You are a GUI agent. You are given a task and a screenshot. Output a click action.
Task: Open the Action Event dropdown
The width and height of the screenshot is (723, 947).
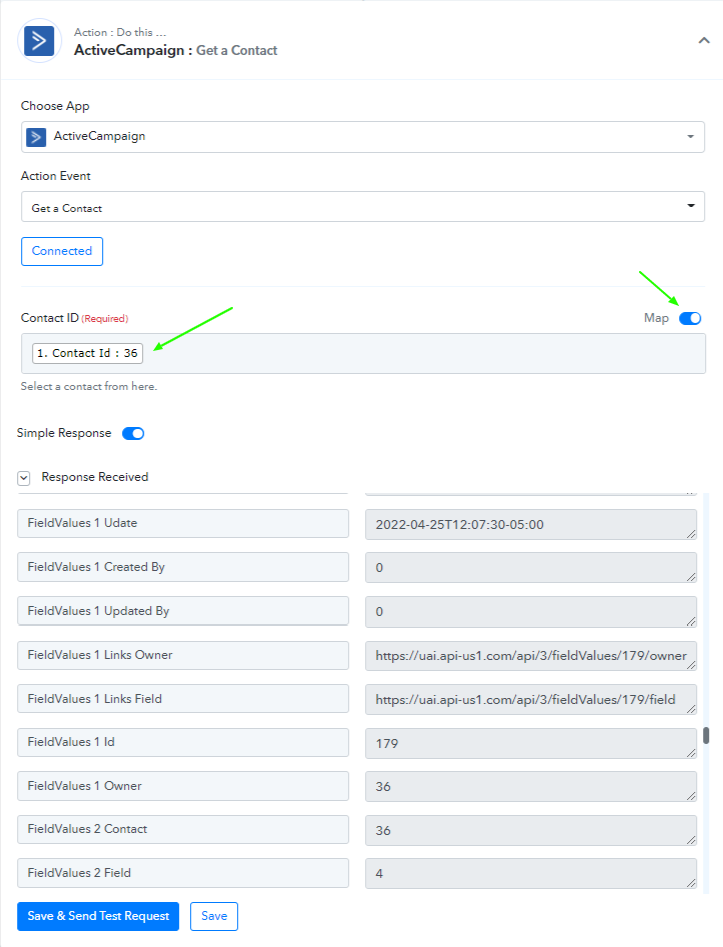[362, 207]
